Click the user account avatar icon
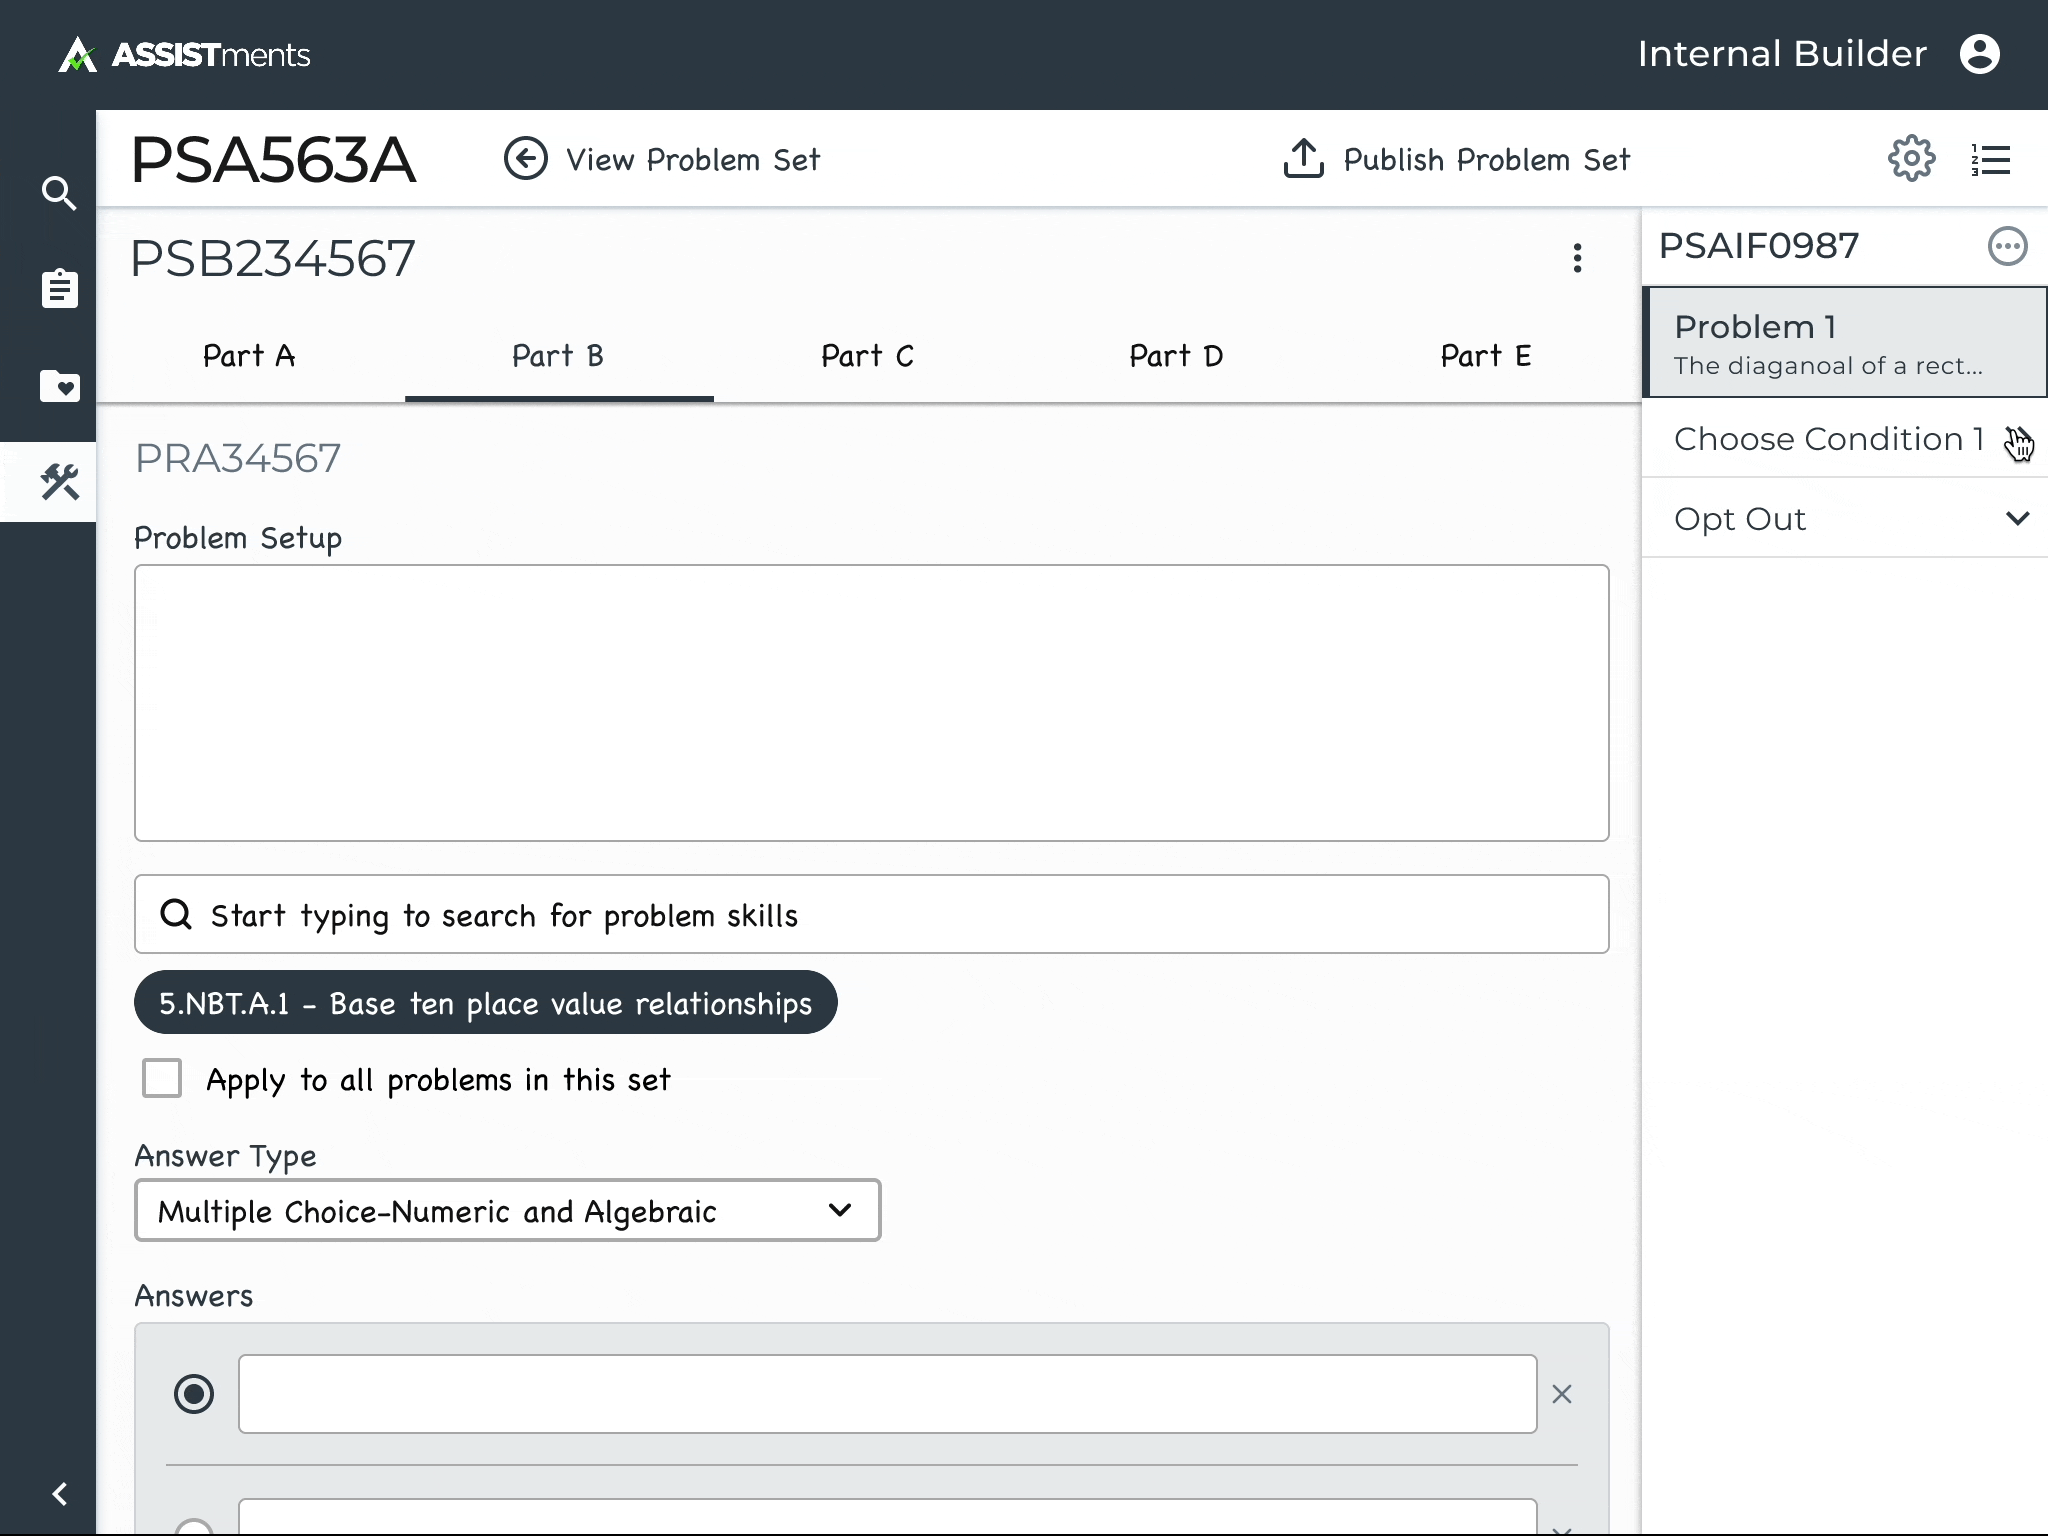The width and height of the screenshot is (2048, 1536). [x=1979, y=54]
